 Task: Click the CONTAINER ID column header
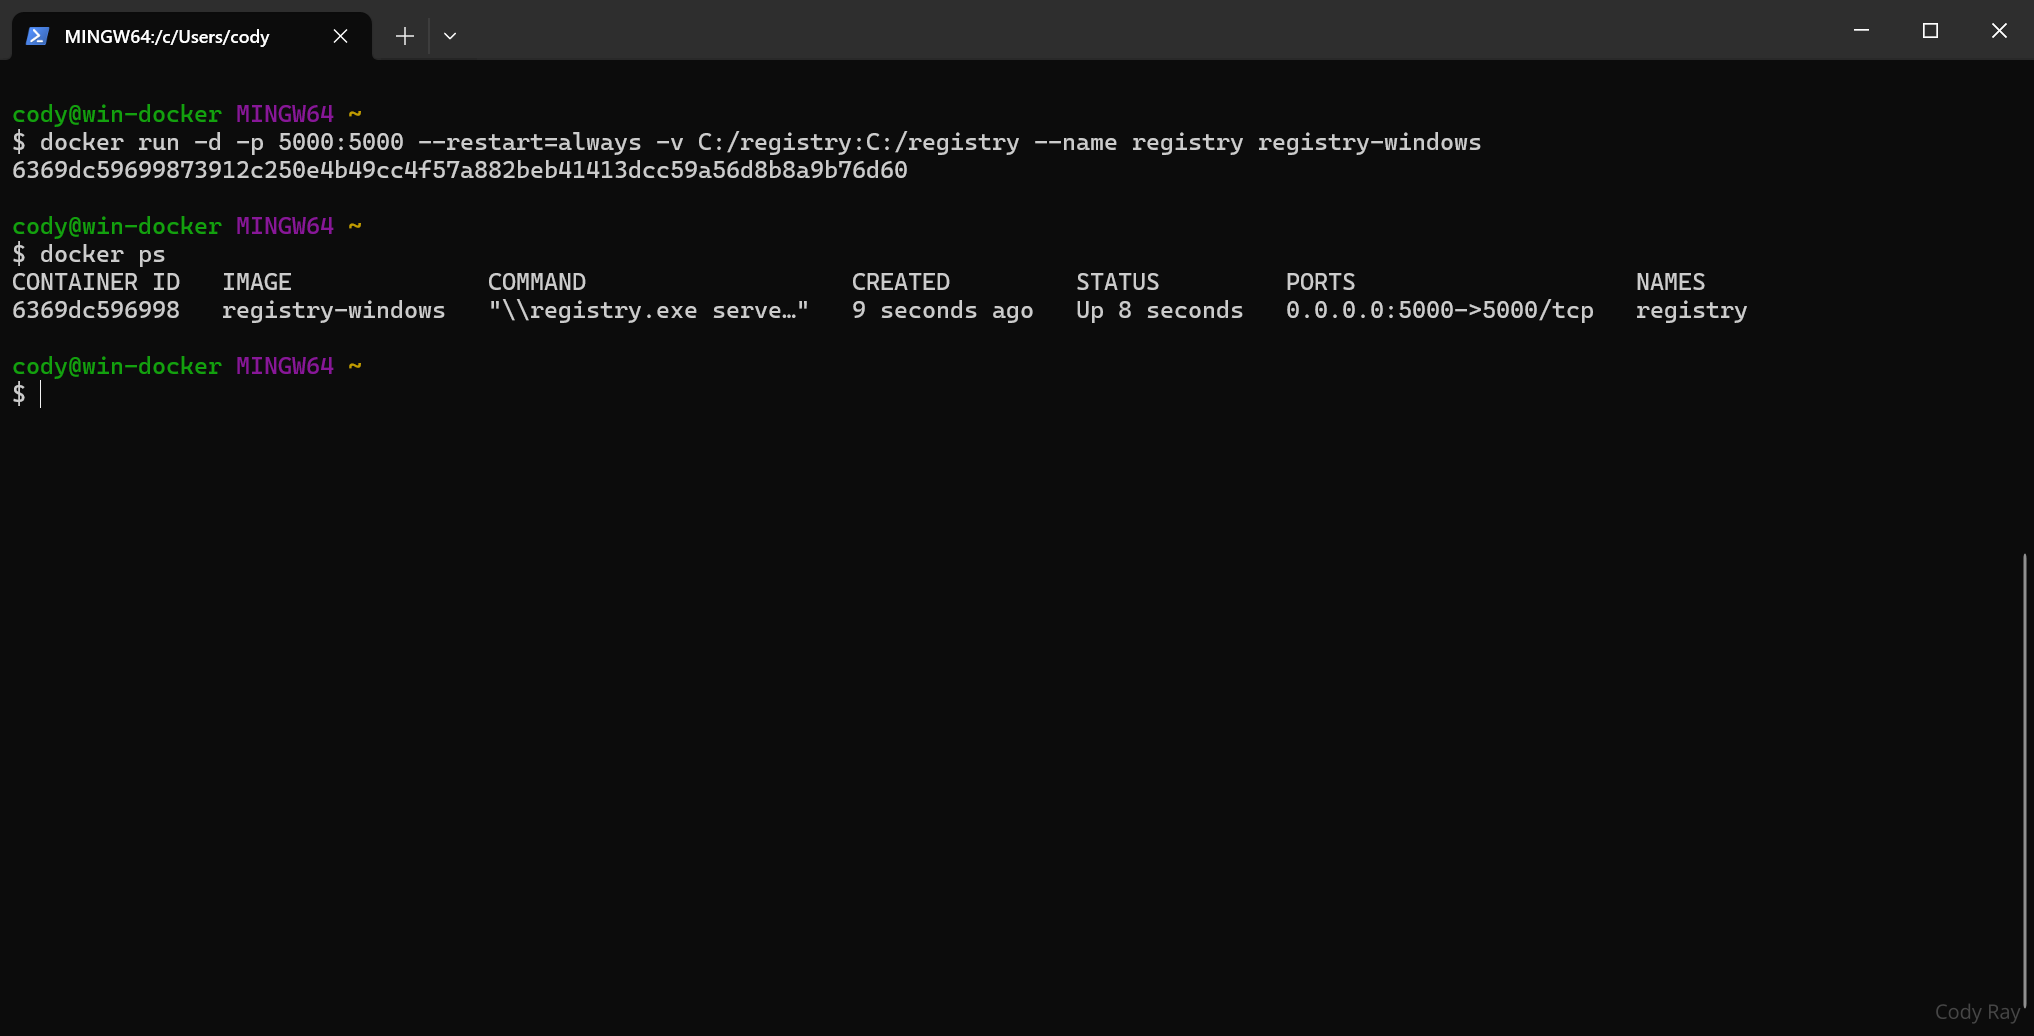(x=96, y=282)
